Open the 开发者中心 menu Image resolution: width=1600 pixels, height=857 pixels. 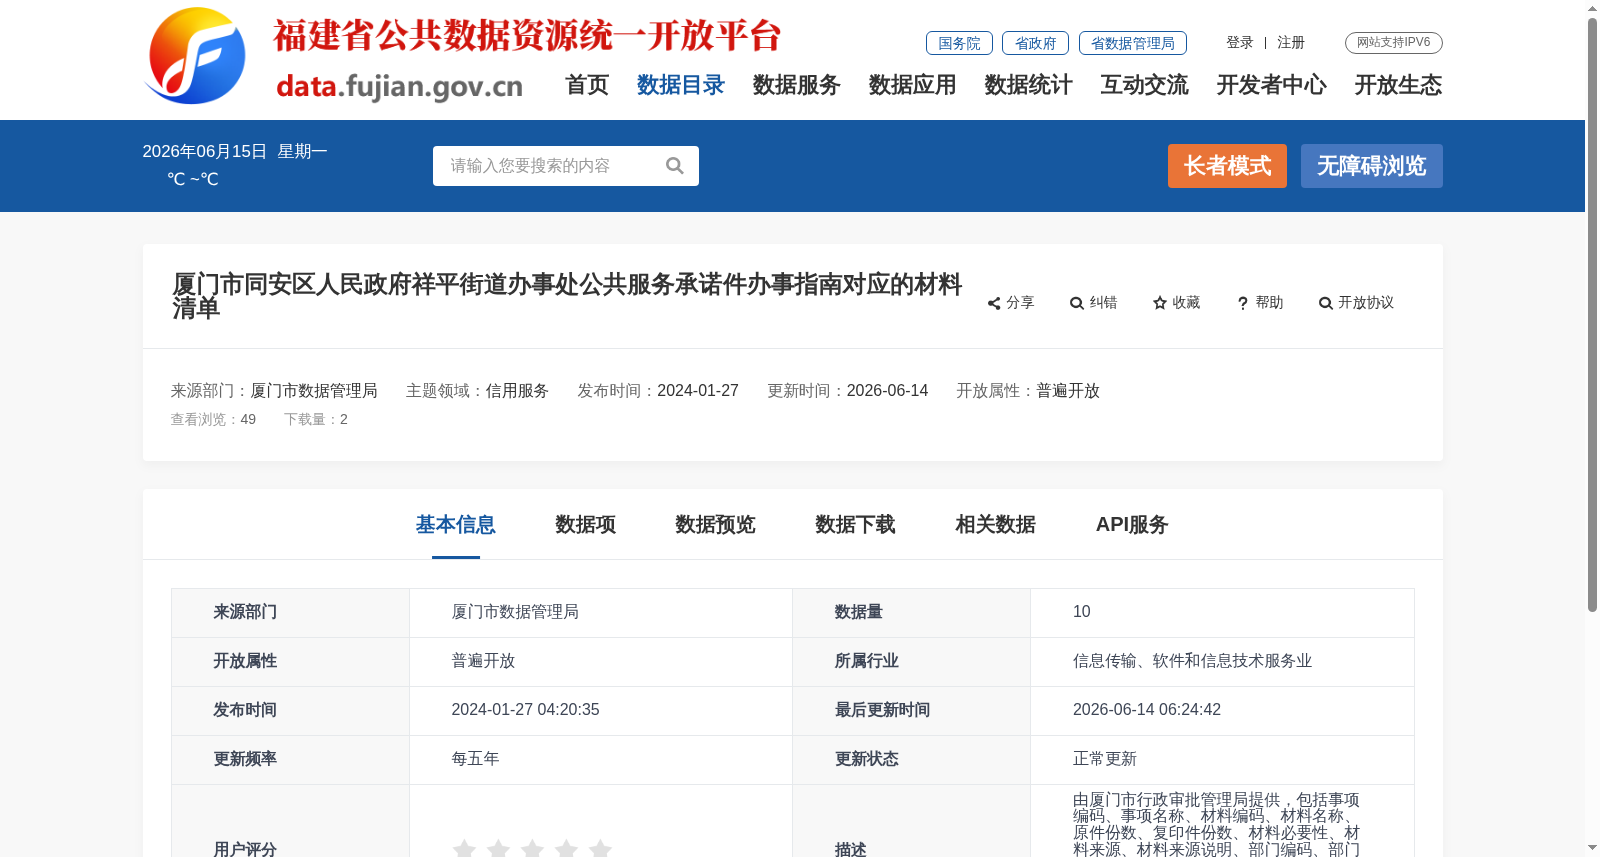pyautogui.click(x=1272, y=85)
